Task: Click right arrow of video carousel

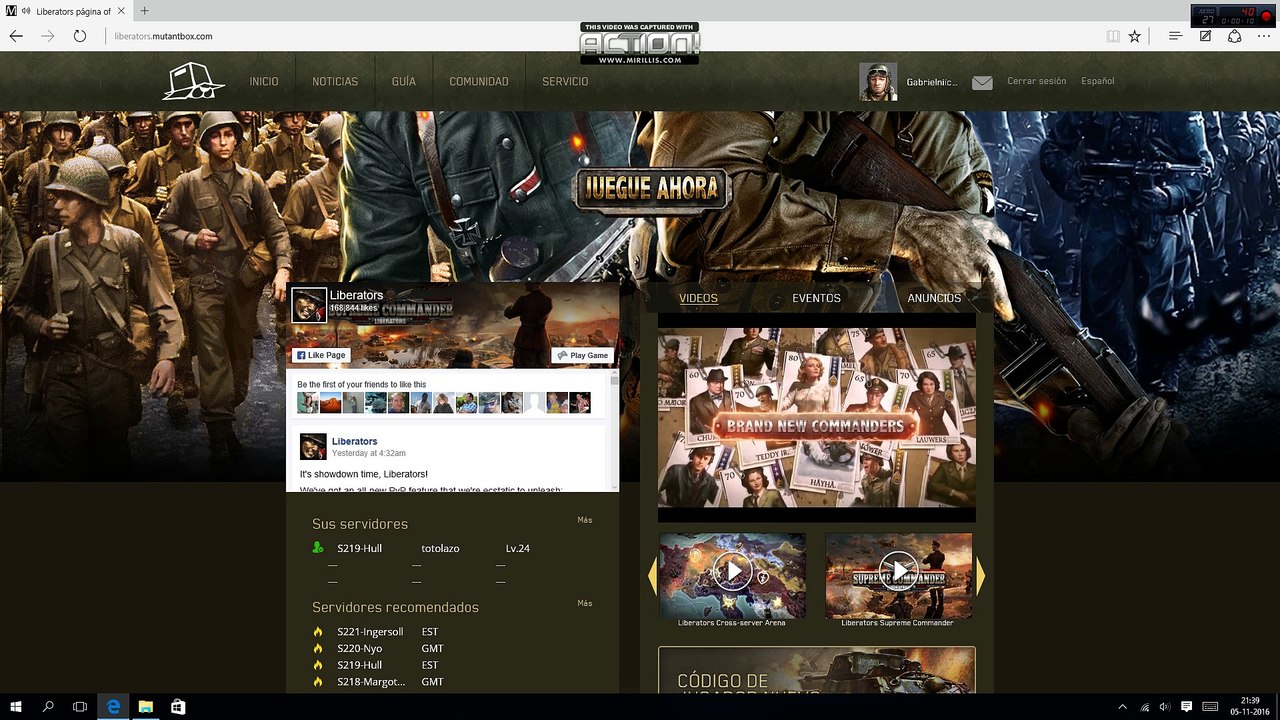Action: point(981,576)
